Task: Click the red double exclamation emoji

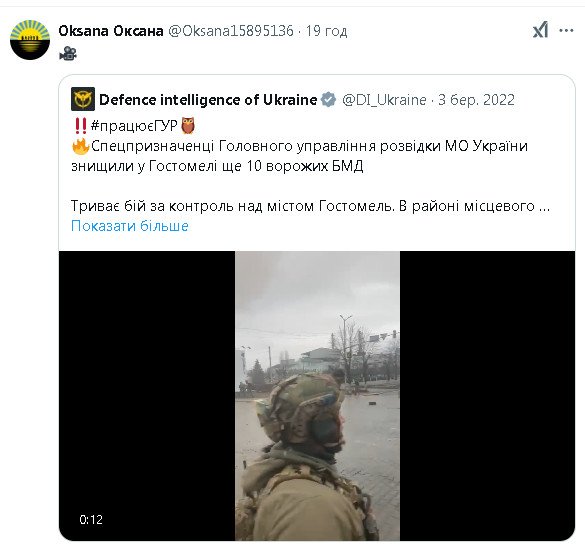Action: tap(80, 126)
